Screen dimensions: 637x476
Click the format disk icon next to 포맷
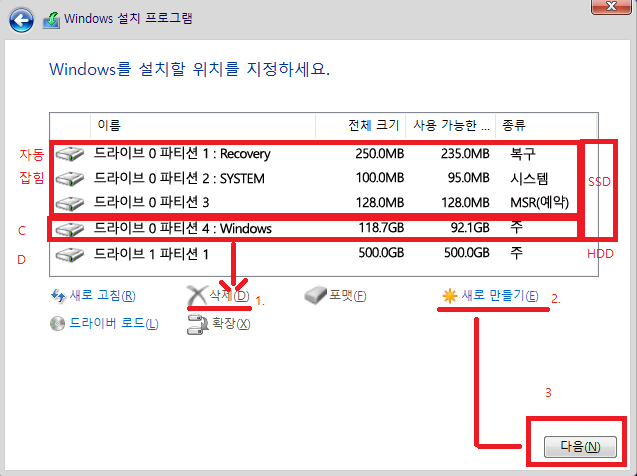click(x=315, y=295)
